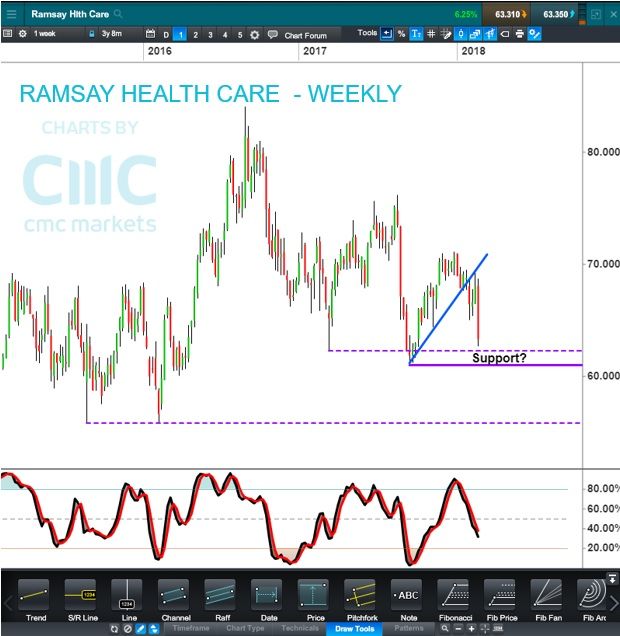Click the pop-out window icon in header
This screenshot has height=636, width=620.
point(596,15)
